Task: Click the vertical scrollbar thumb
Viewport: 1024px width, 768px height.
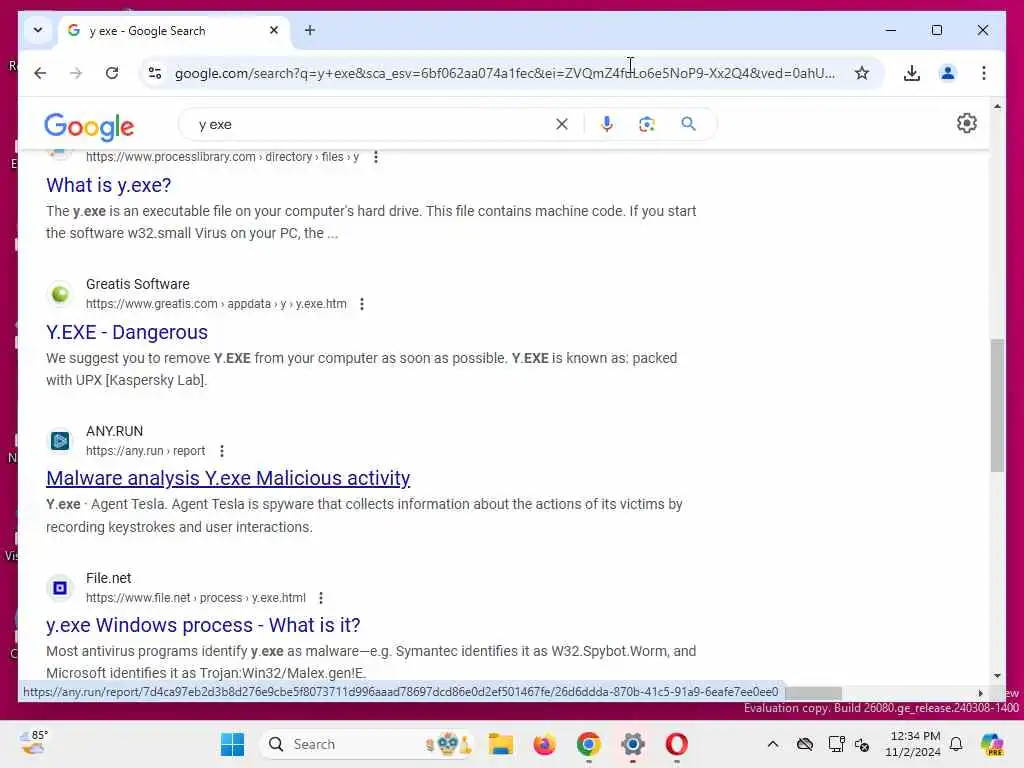Action: [997, 405]
